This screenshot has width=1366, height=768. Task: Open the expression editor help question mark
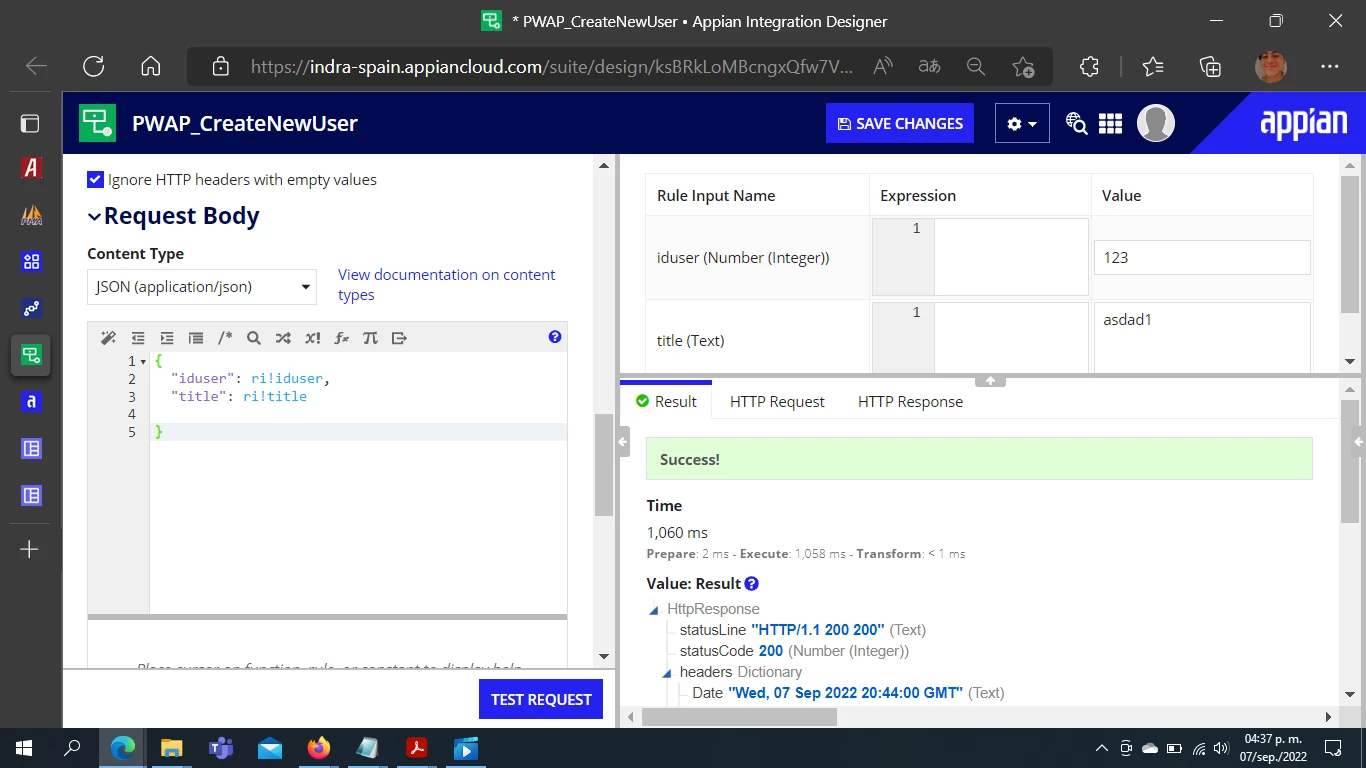coord(555,337)
